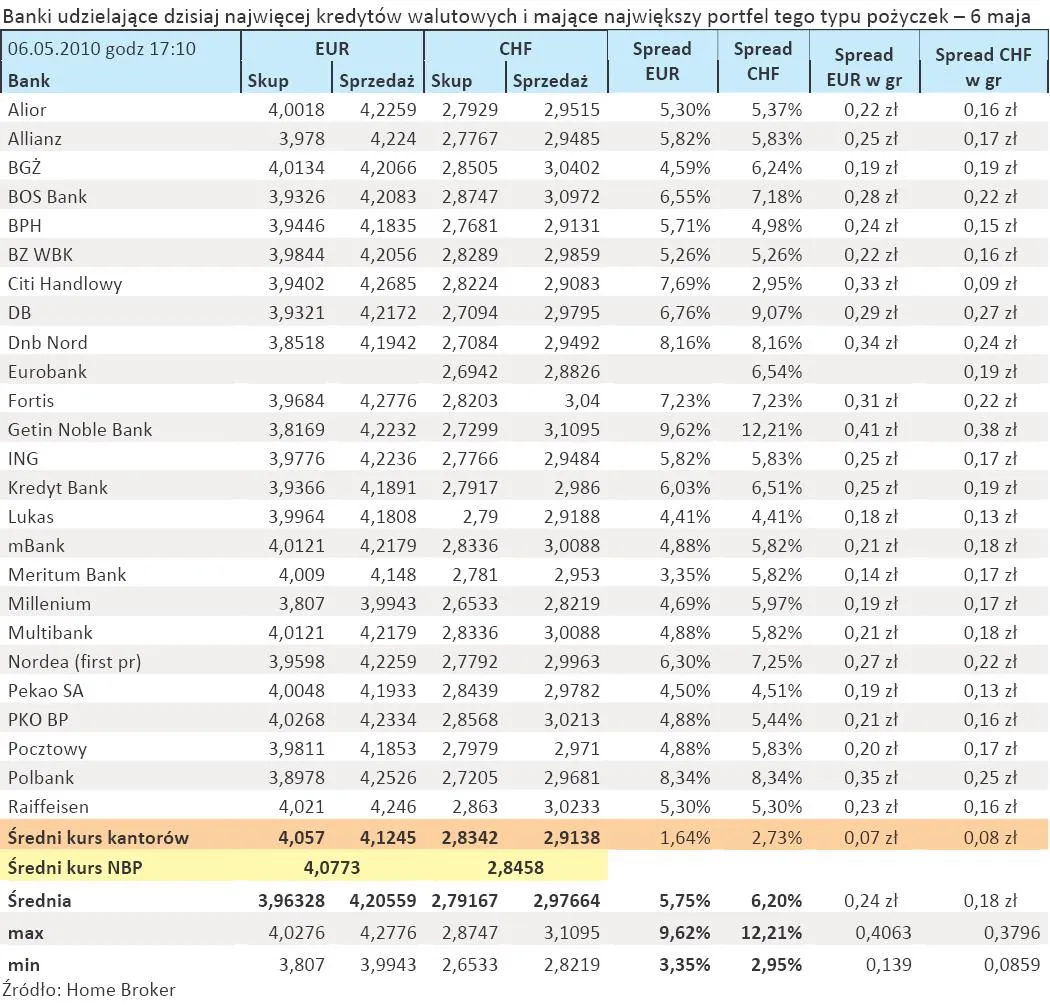Click the Eurobank row label
Image resolution: width=1050 pixels, height=1007 pixels.
click(47, 372)
